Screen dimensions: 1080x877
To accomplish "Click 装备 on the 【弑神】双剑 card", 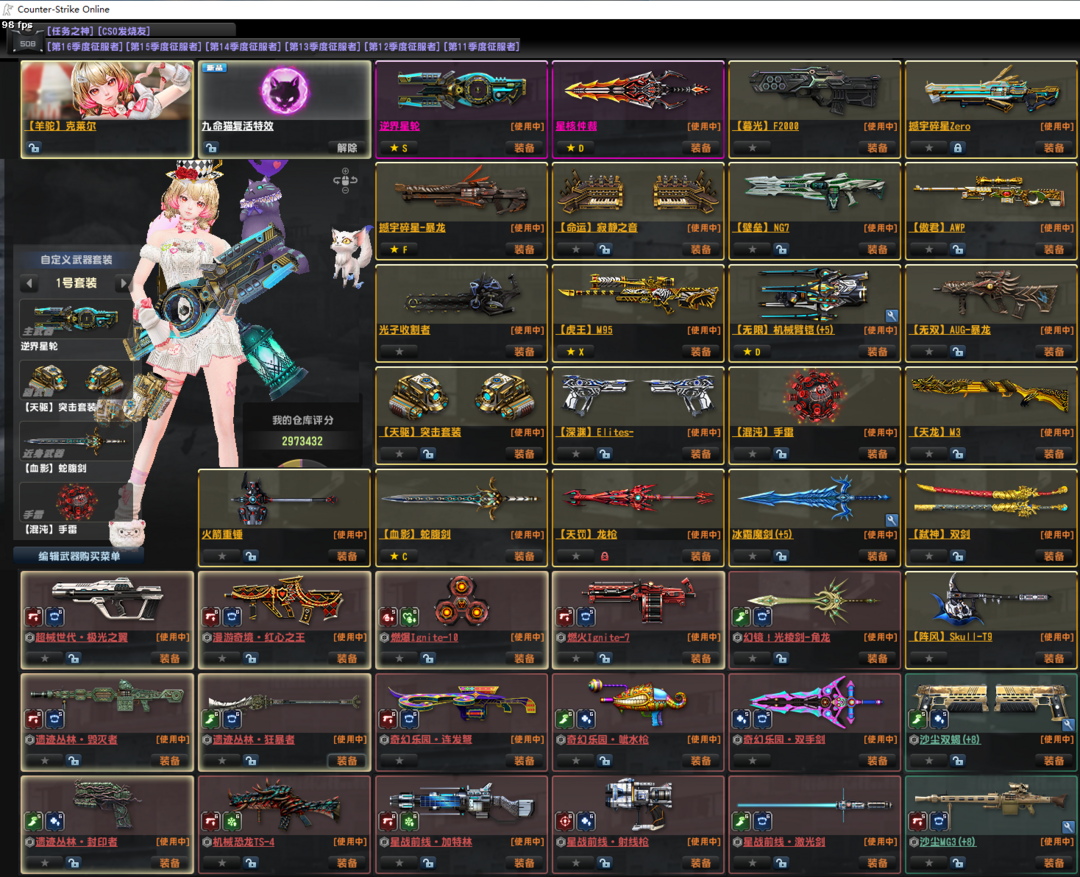I will [1054, 556].
